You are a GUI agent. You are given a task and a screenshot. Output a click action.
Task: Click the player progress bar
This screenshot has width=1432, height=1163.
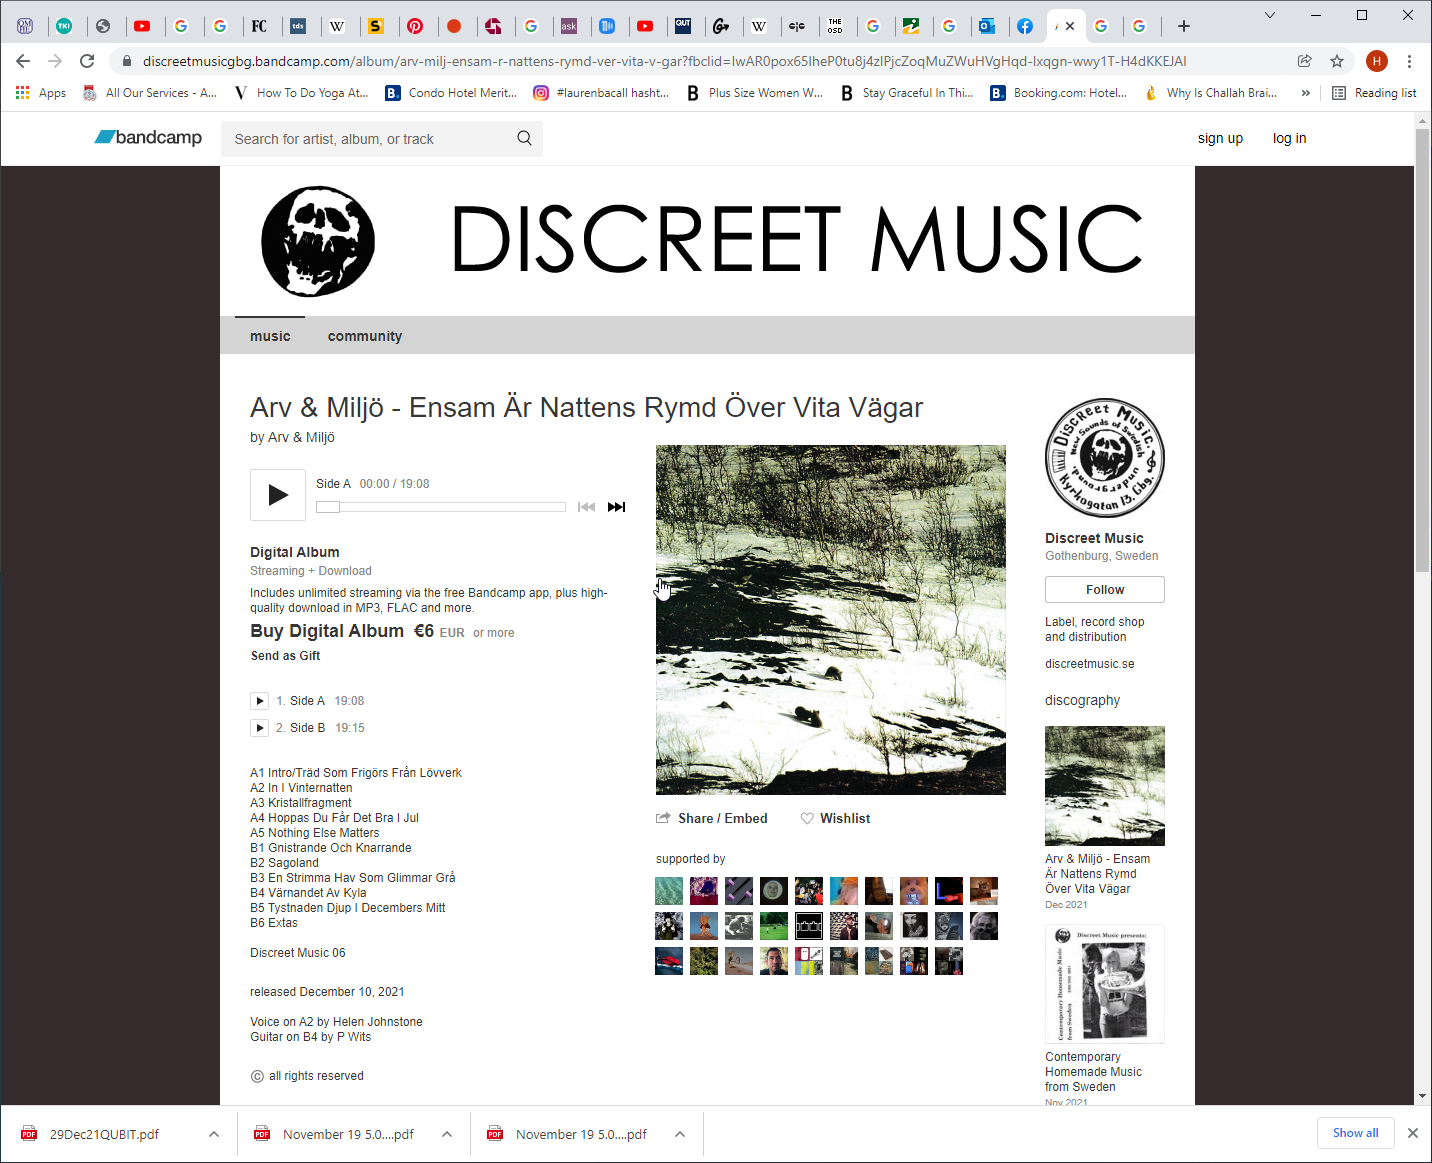tap(441, 507)
